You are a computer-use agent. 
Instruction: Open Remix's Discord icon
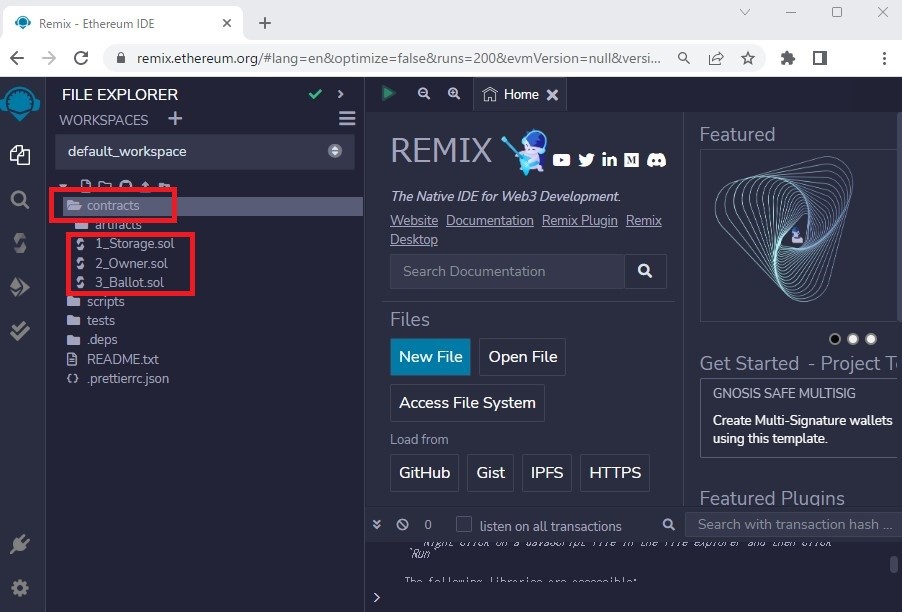pos(656,160)
